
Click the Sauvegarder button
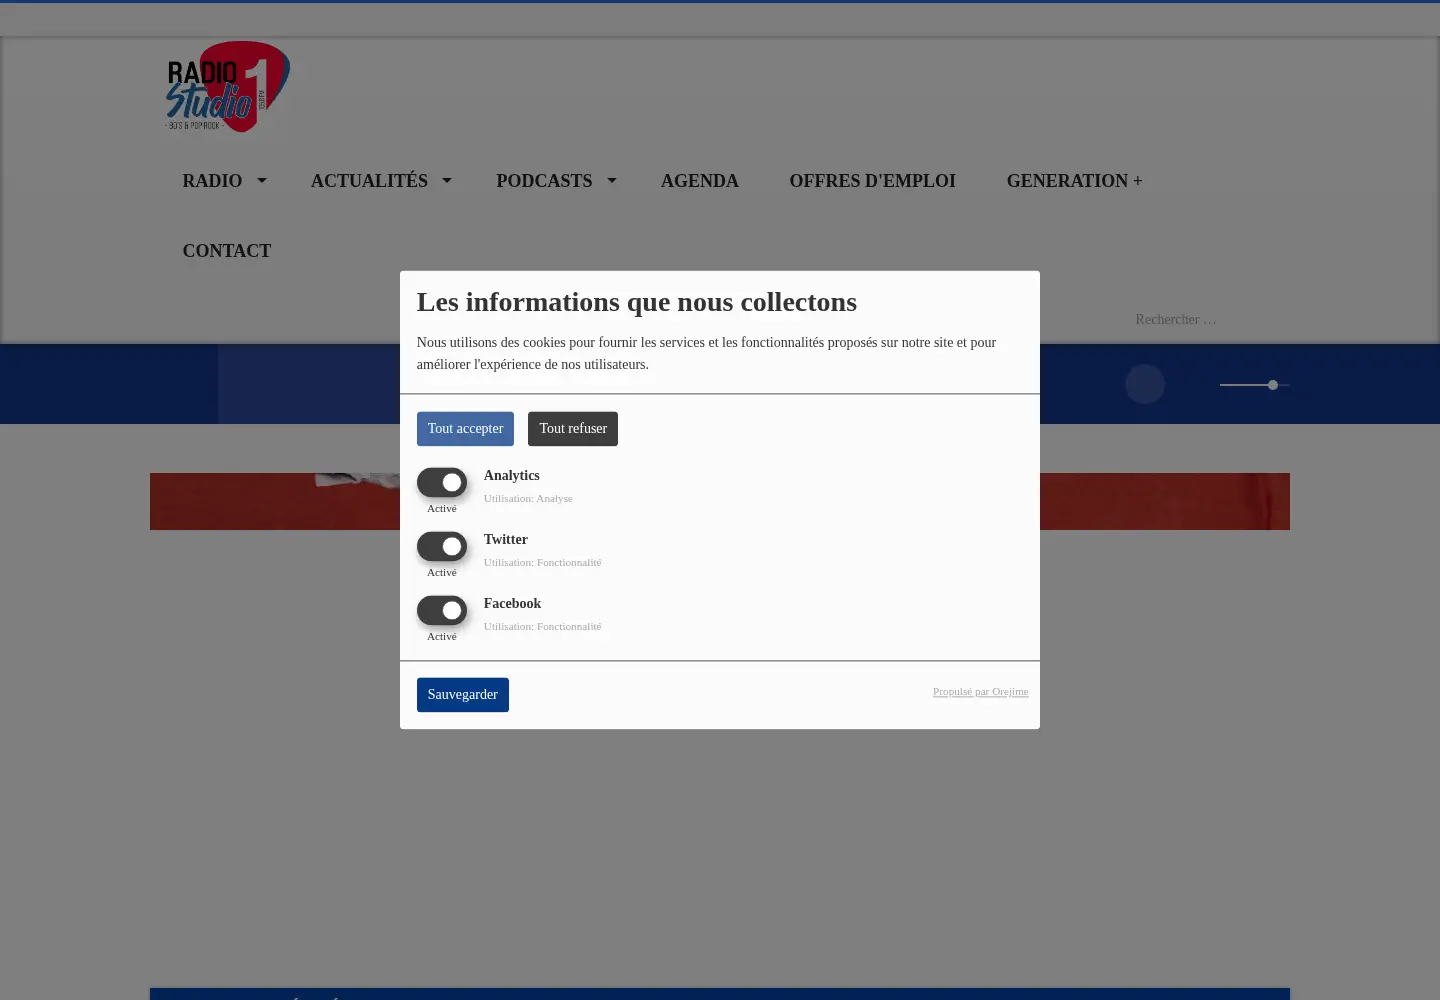click(x=463, y=695)
